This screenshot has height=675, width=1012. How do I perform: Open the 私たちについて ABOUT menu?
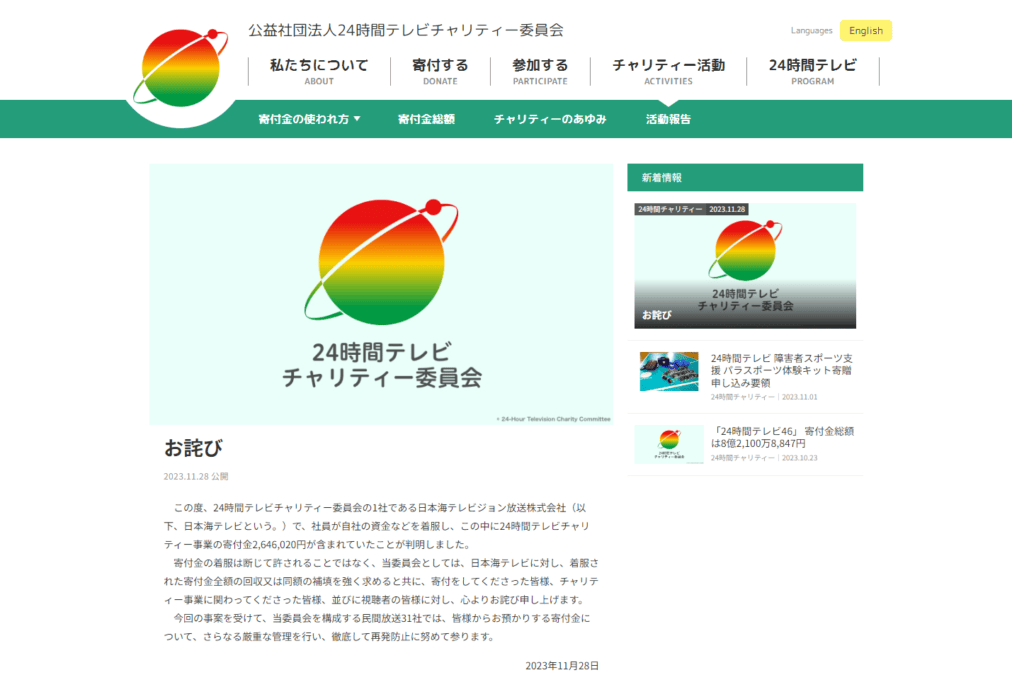tap(318, 70)
